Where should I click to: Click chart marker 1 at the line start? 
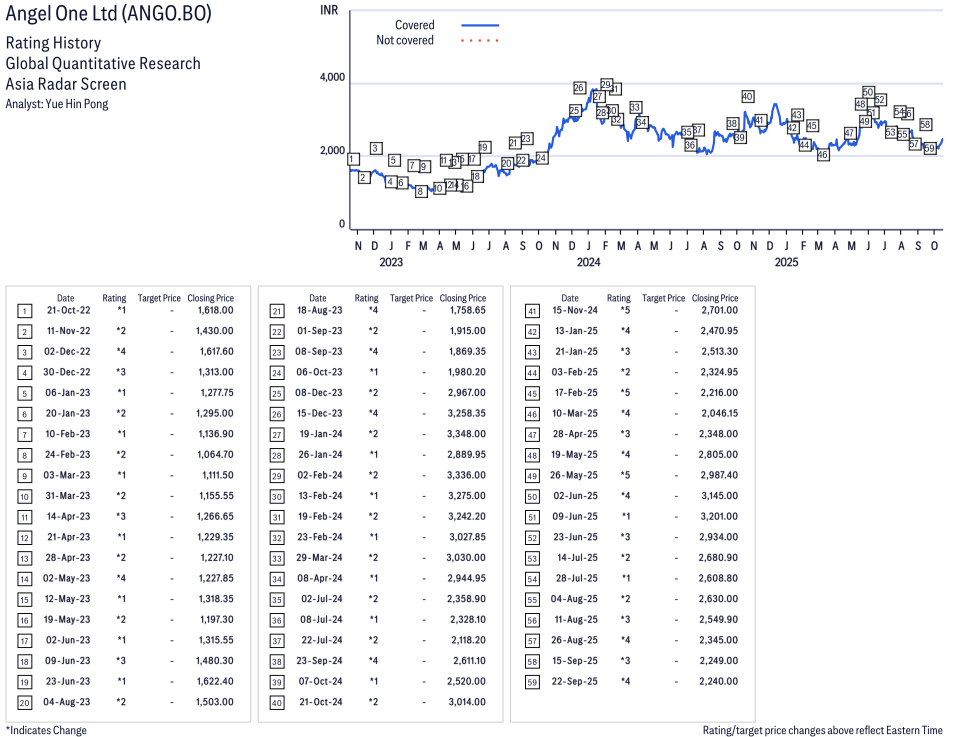pos(353,159)
